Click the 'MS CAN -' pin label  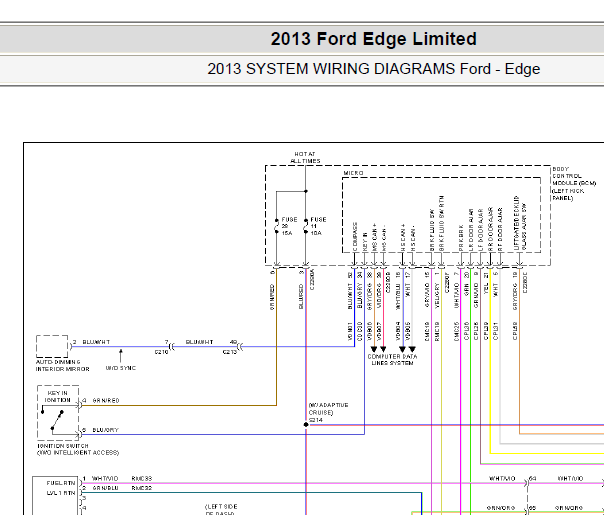[384, 238]
